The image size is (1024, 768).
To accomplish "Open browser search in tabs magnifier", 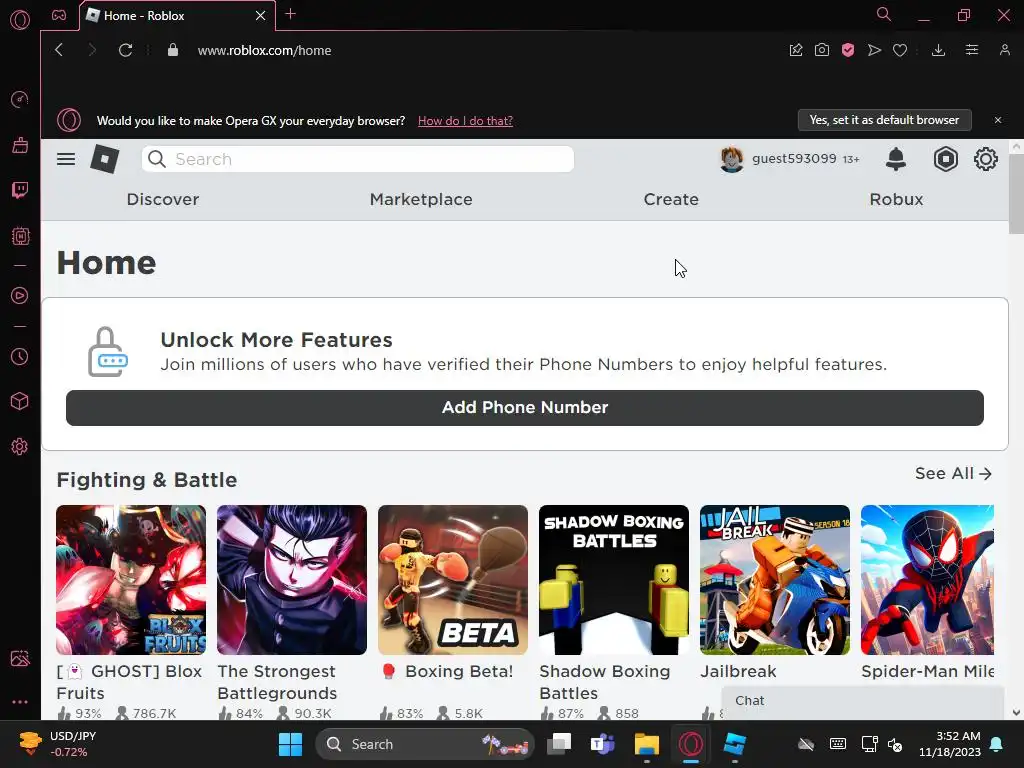I will coord(883,14).
